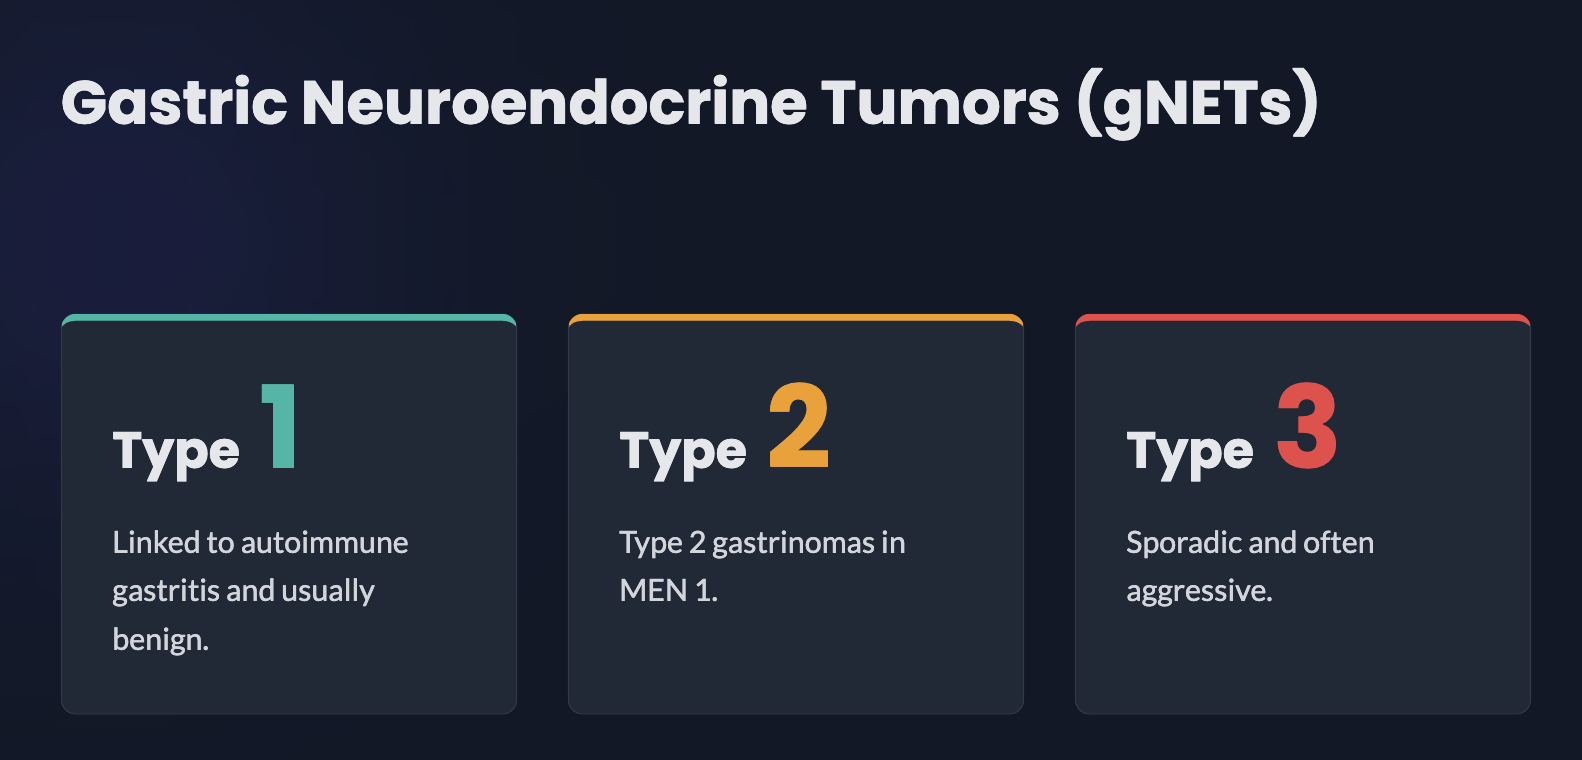
Task: Click the teal top border of the first card
Action: pyautogui.click(x=289, y=318)
